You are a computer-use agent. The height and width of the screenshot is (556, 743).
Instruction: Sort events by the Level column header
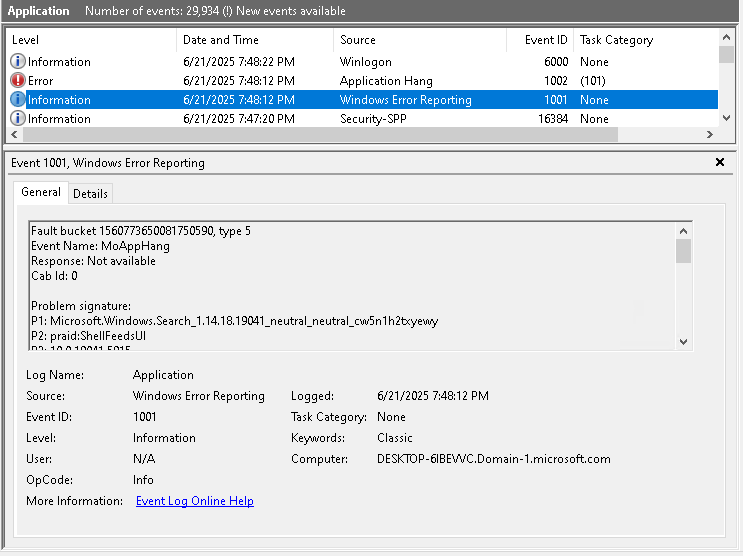click(x=91, y=40)
